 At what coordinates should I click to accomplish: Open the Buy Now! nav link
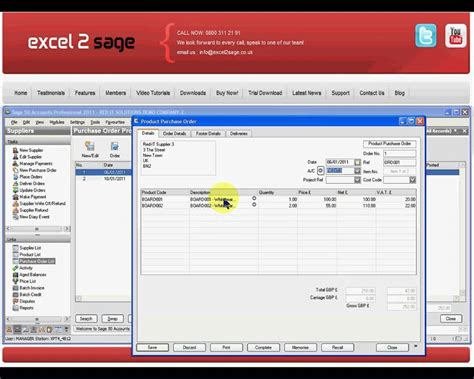coord(227,93)
